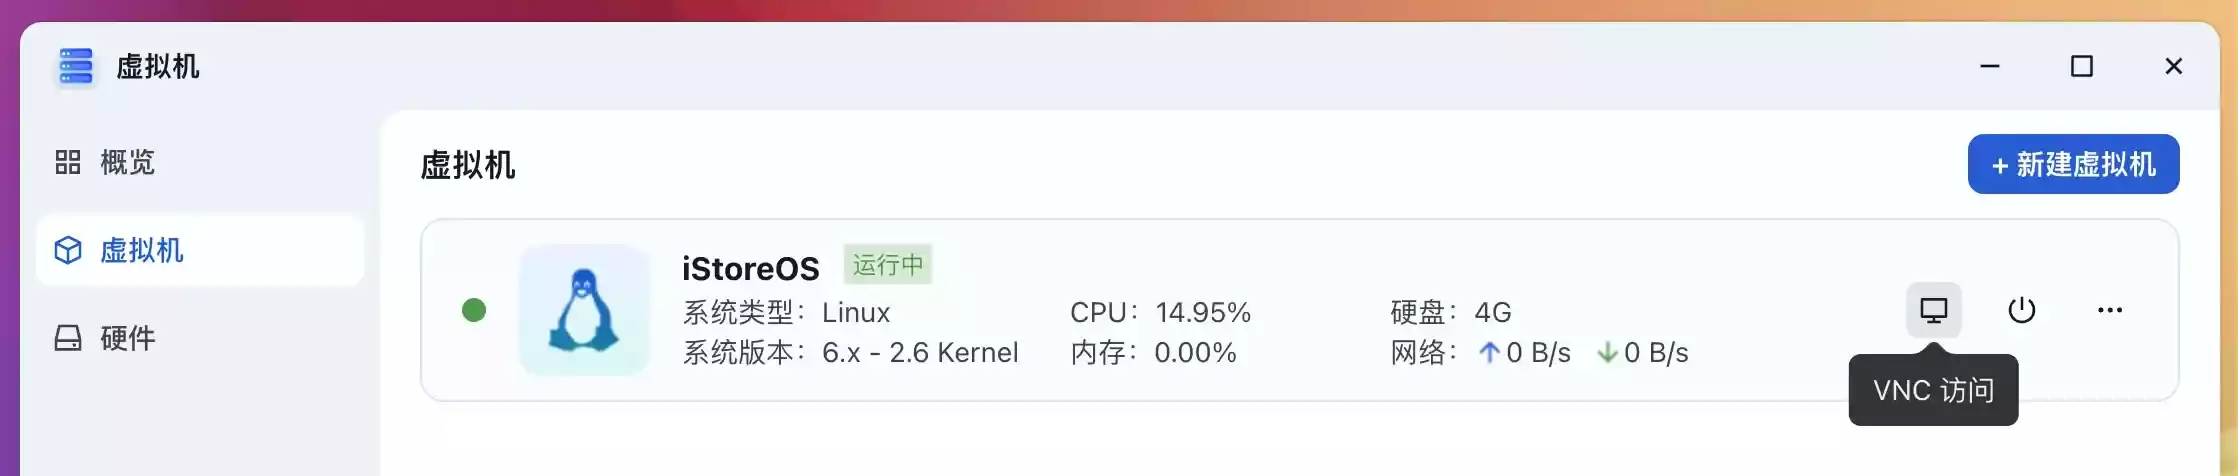
Task: Open VNC access monitor icon
Action: (1933, 310)
